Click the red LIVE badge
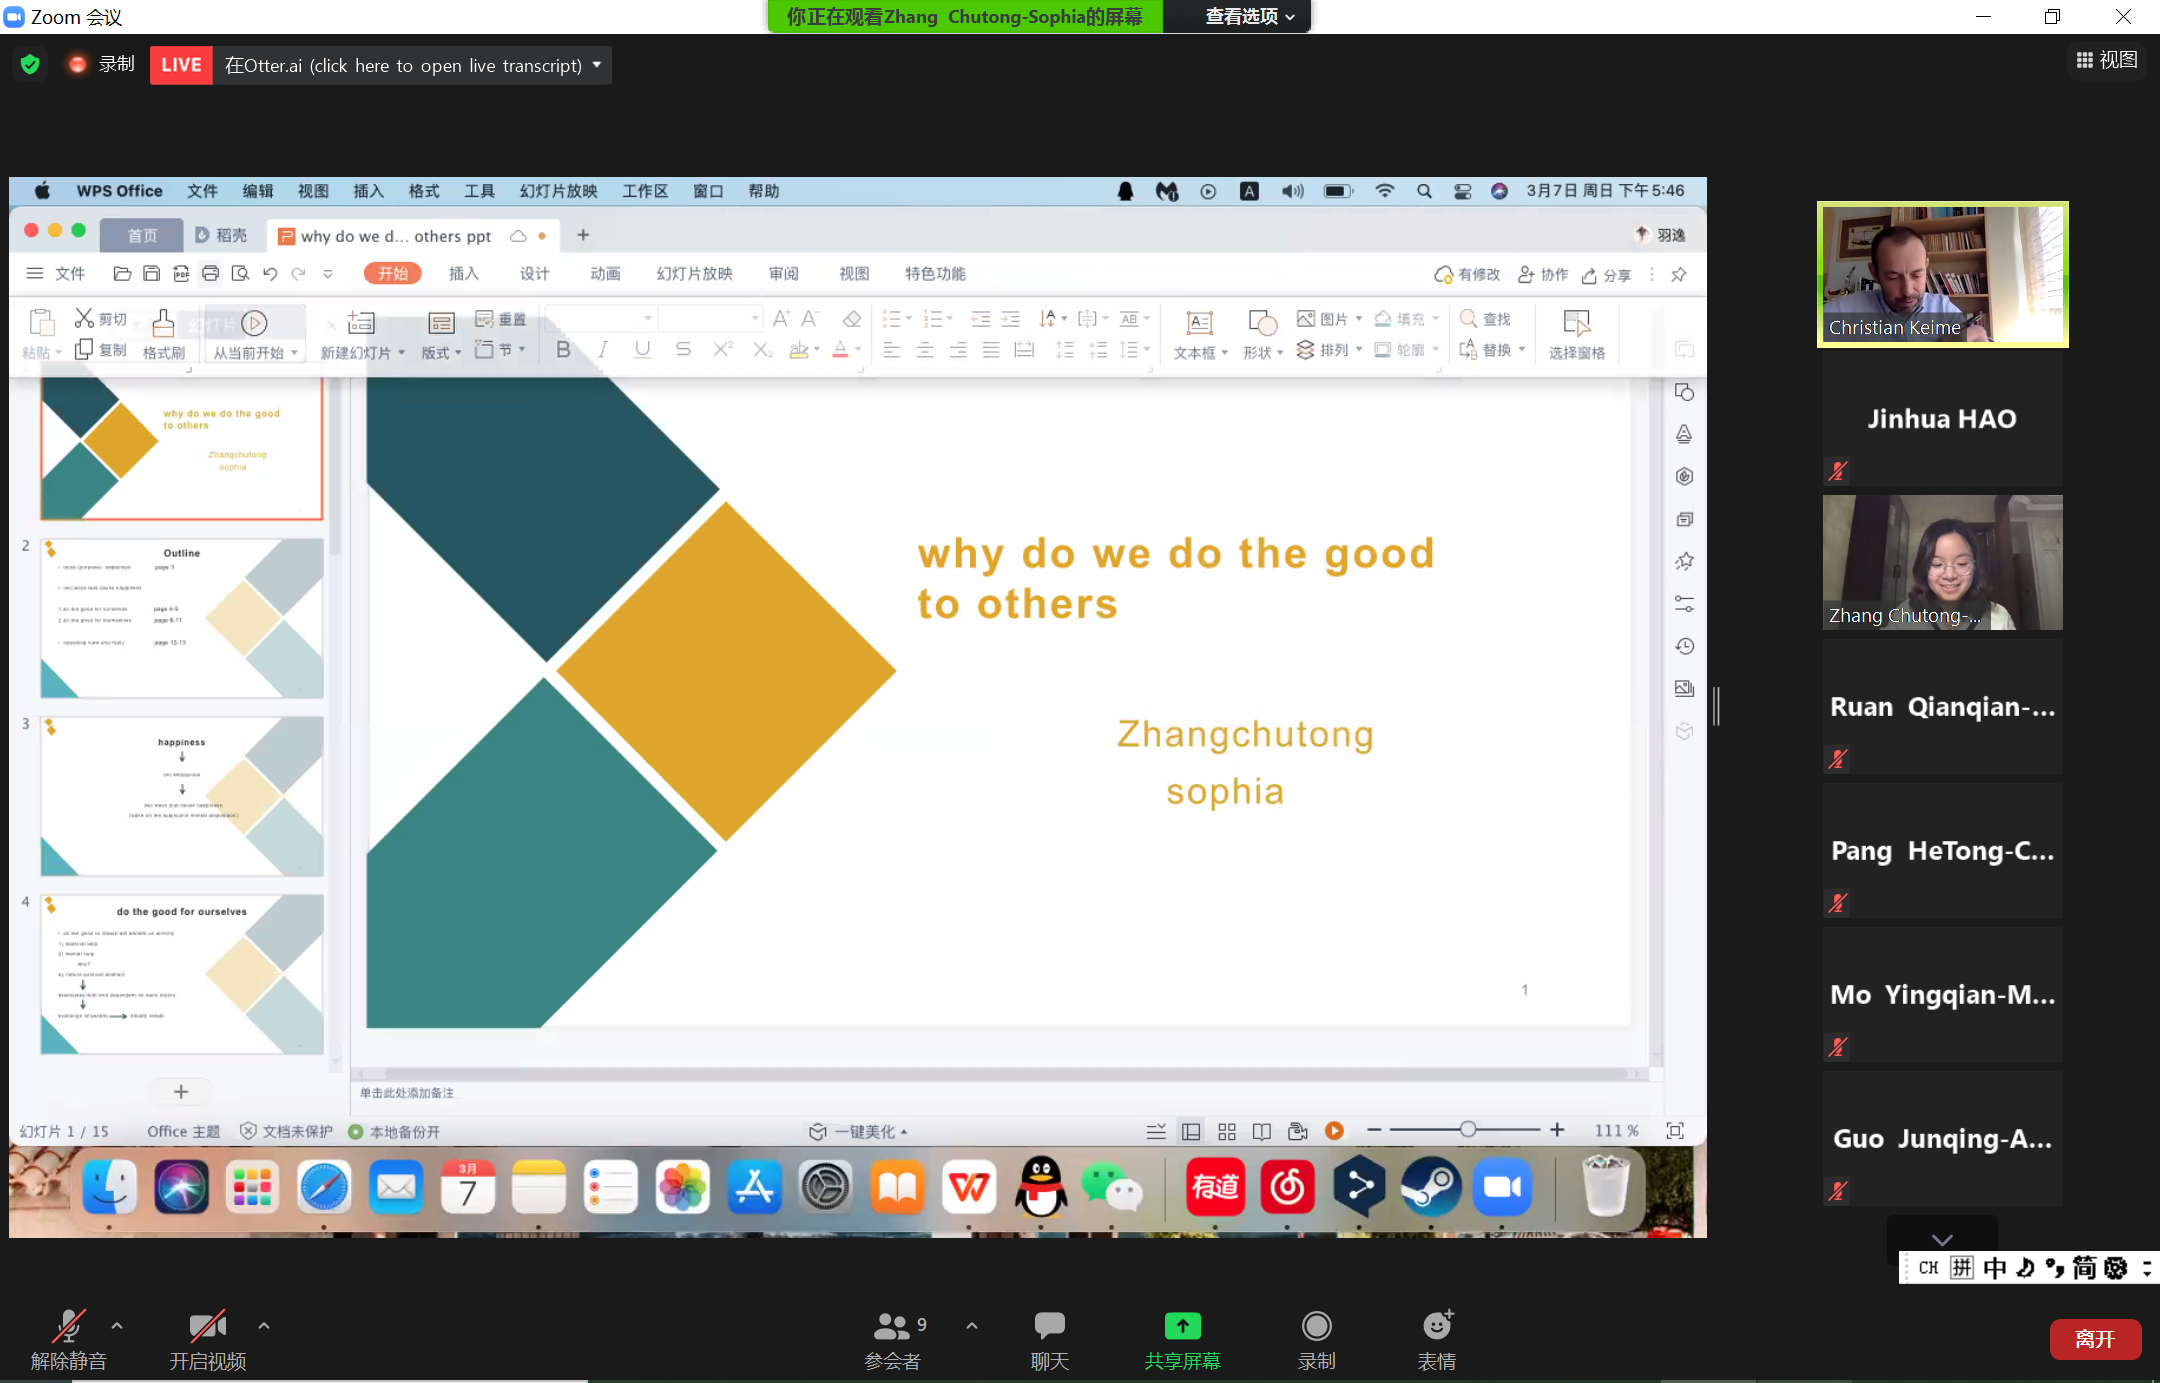 pos(181,65)
